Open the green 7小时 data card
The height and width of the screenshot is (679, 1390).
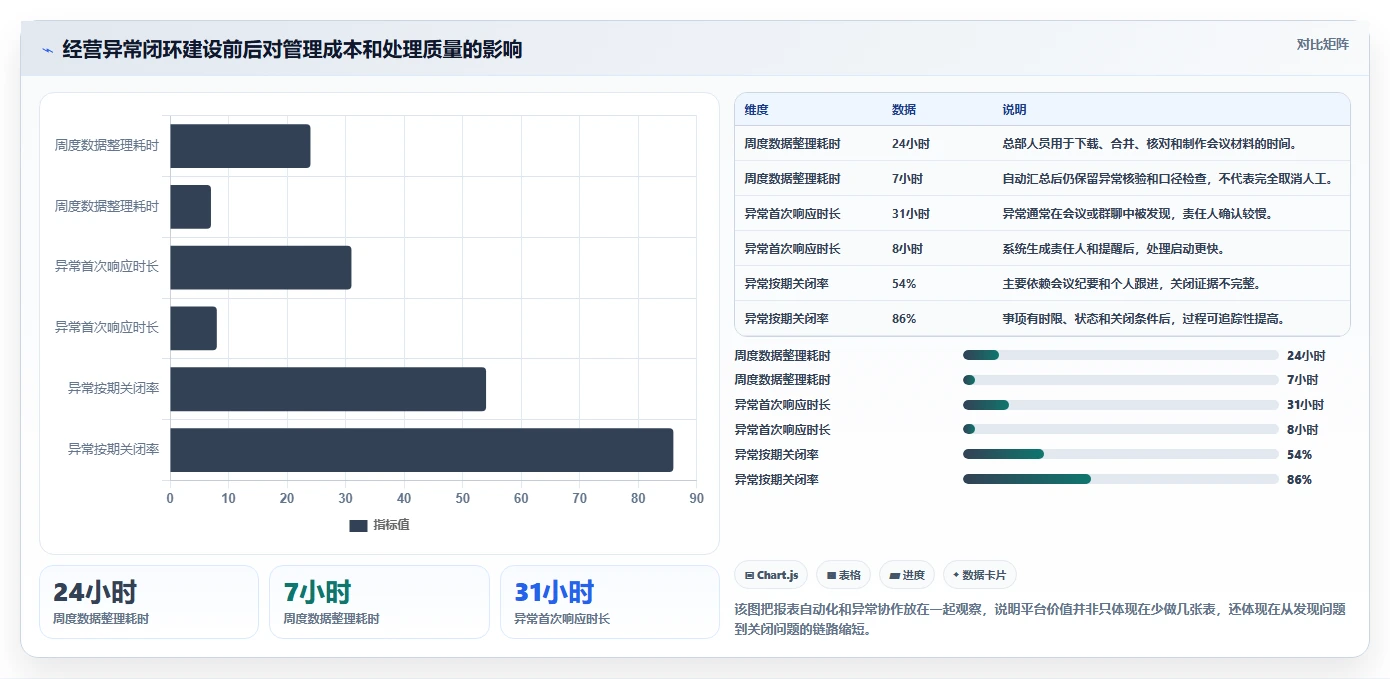pos(379,602)
